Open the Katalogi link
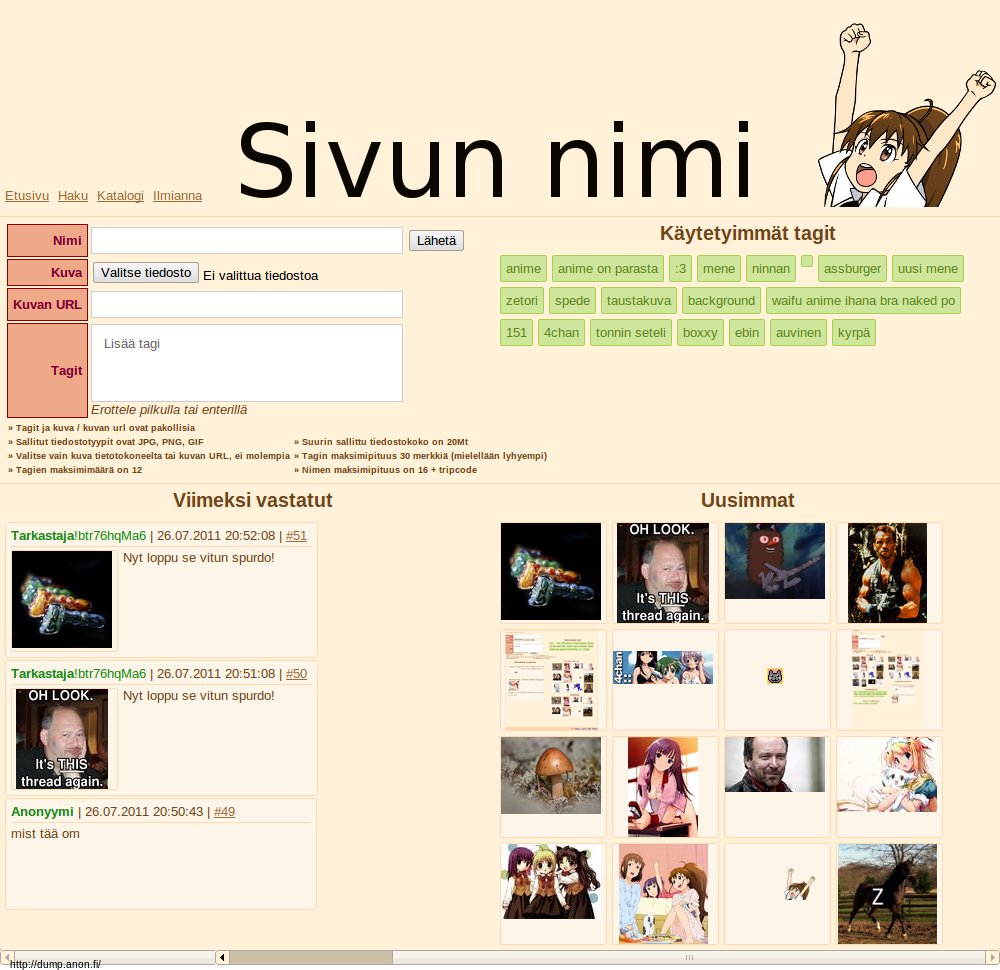The width and height of the screenshot is (1000, 970). 120,196
